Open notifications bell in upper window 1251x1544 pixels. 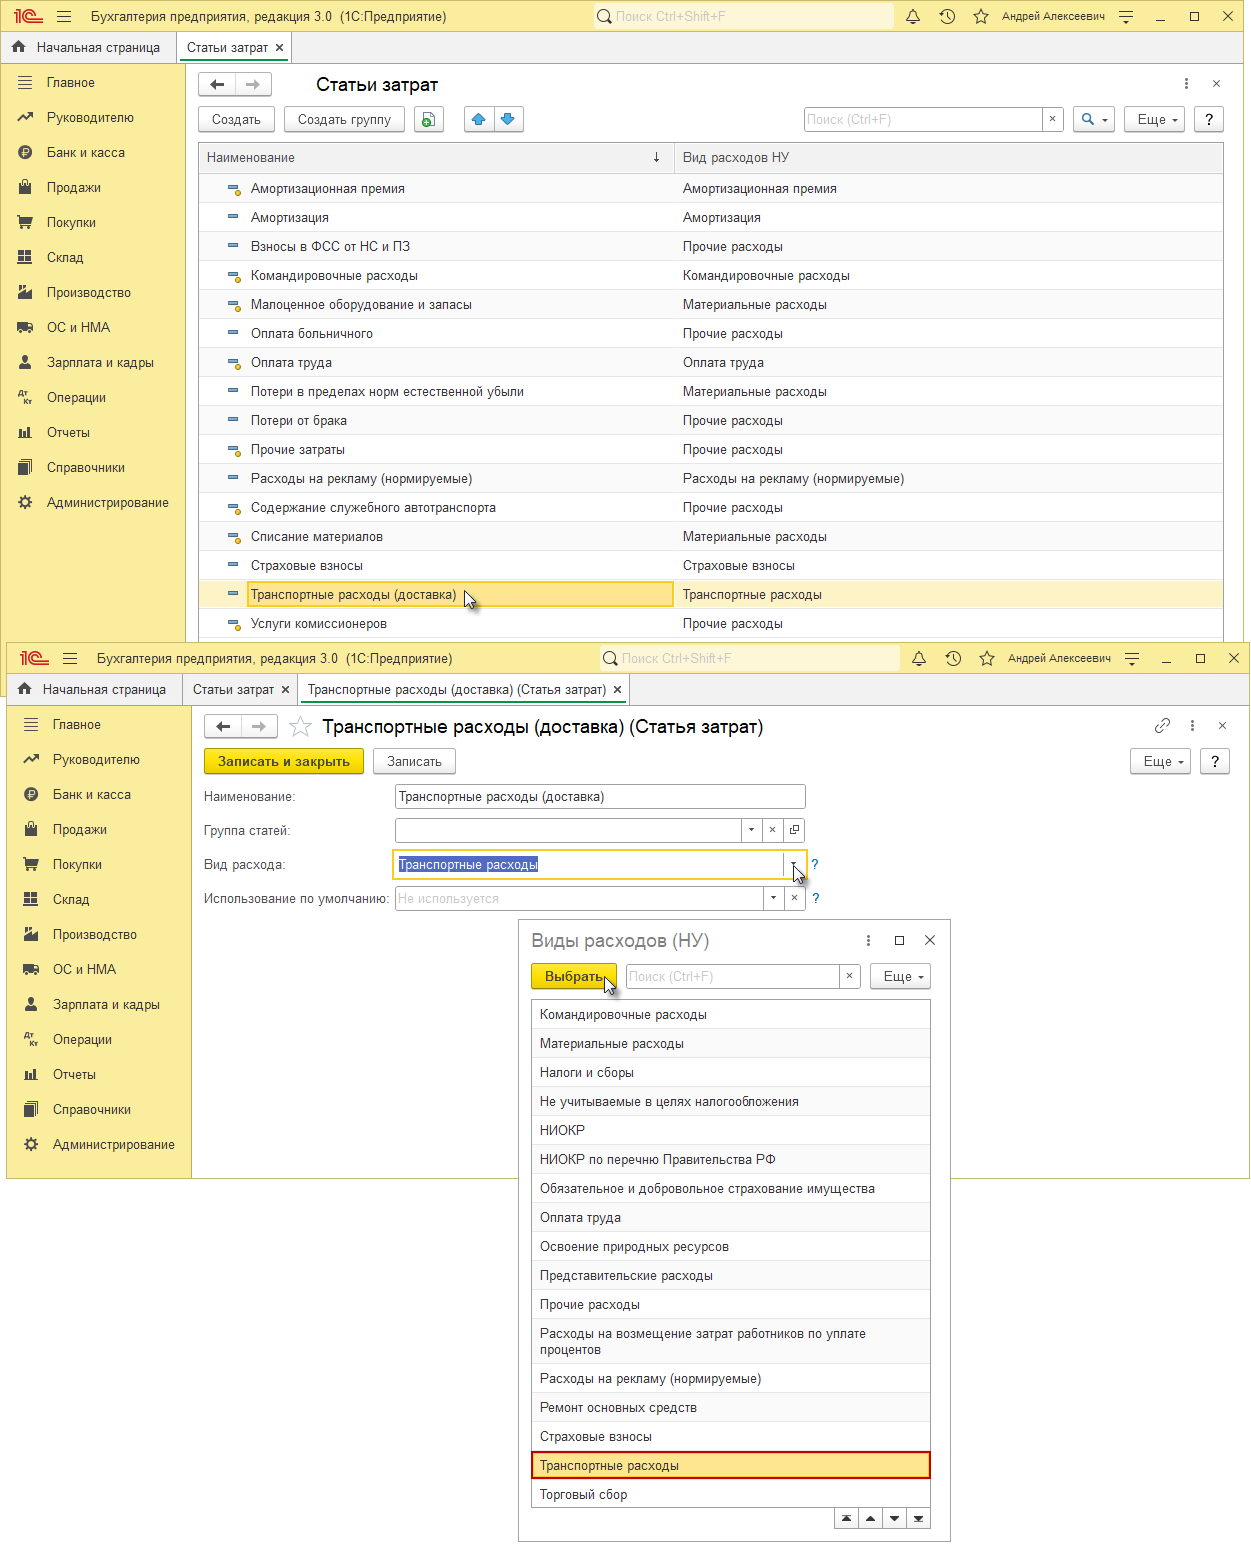[x=913, y=16]
